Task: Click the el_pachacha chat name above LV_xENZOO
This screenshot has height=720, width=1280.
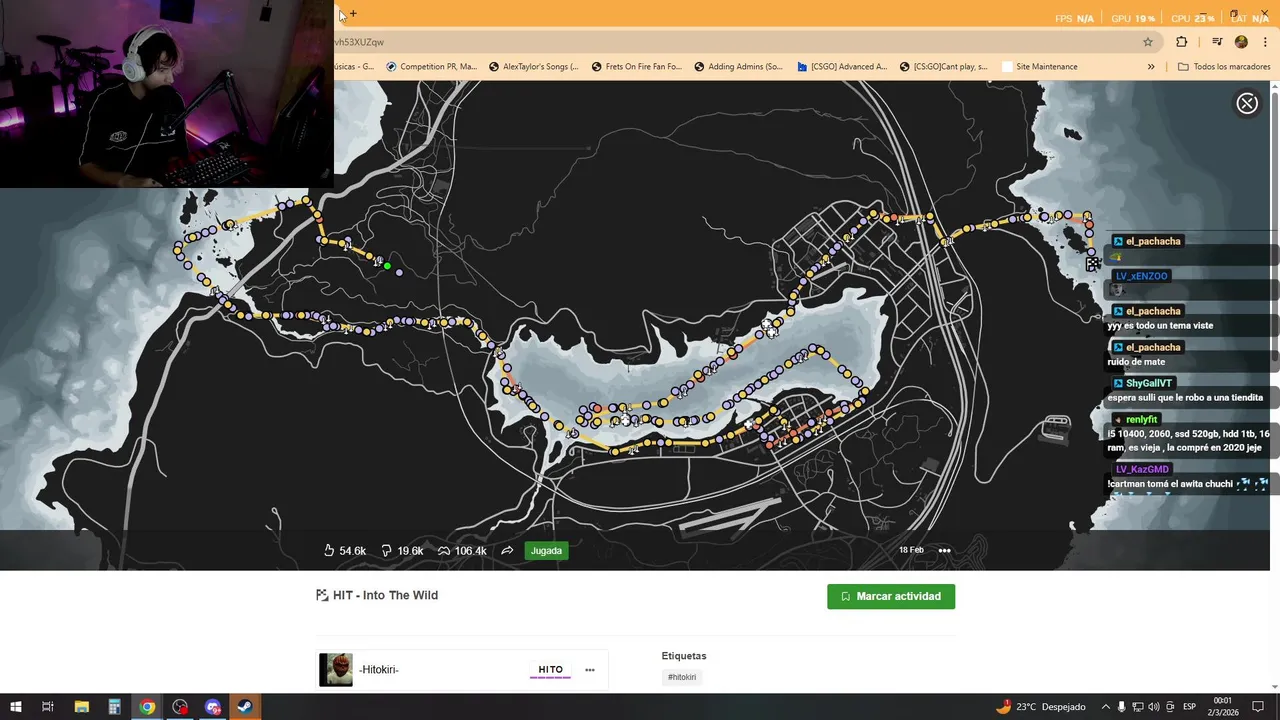Action: coord(1153,241)
